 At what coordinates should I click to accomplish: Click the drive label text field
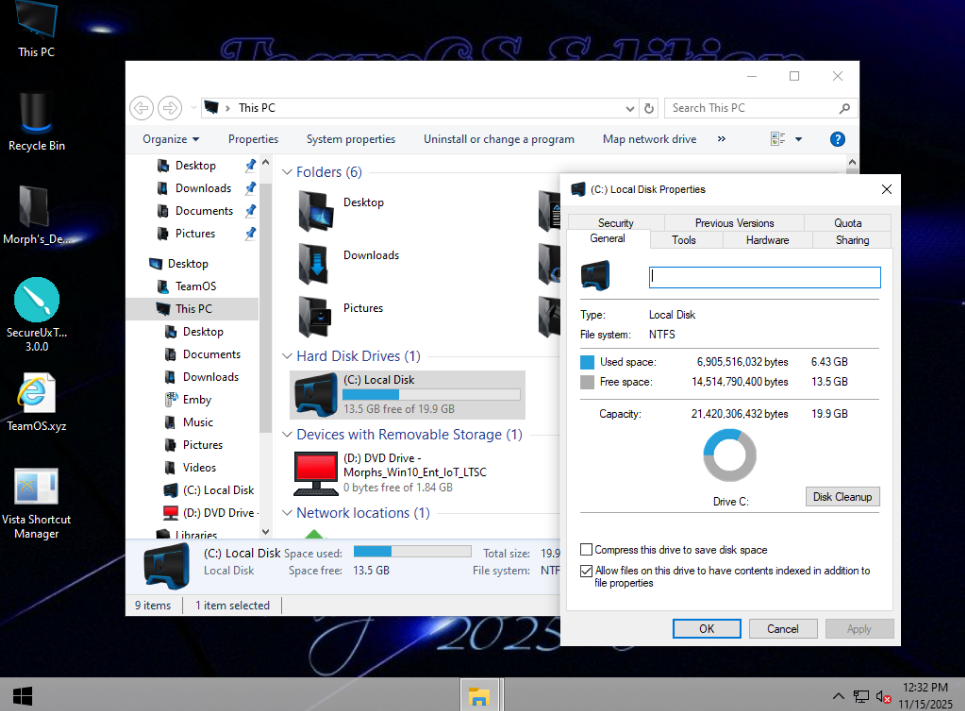(765, 277)
